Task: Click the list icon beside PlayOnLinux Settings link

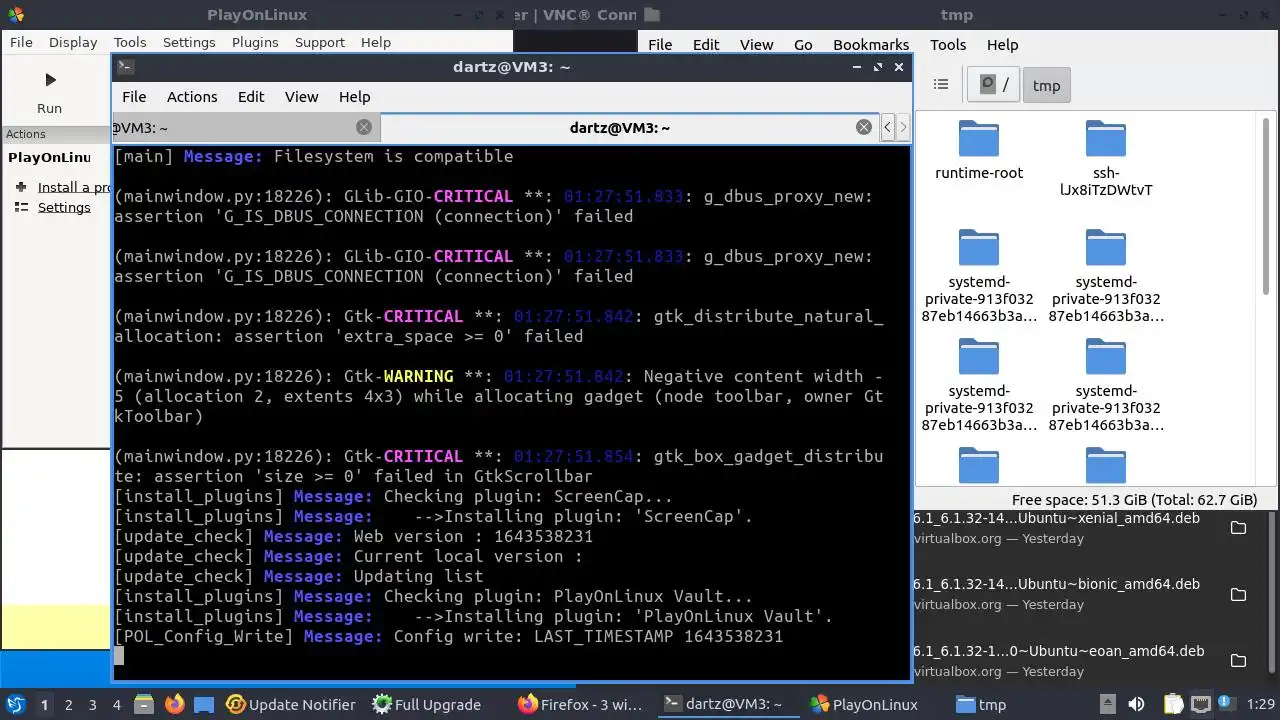Action: point(21,207)
